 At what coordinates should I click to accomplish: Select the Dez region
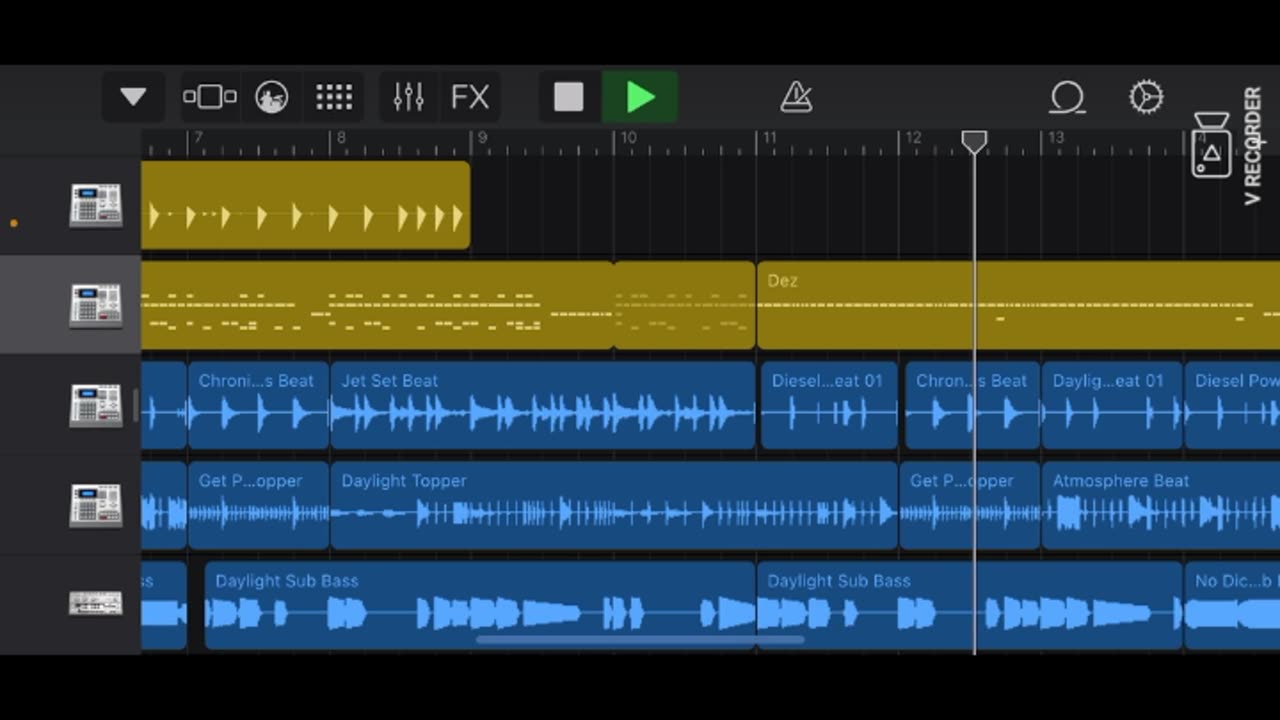click(x=1018, y=305)
